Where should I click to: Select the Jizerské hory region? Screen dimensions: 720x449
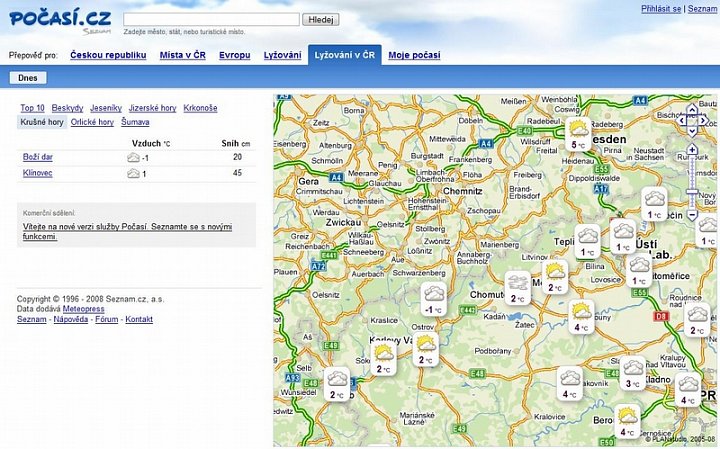click(x=152, y=108)
